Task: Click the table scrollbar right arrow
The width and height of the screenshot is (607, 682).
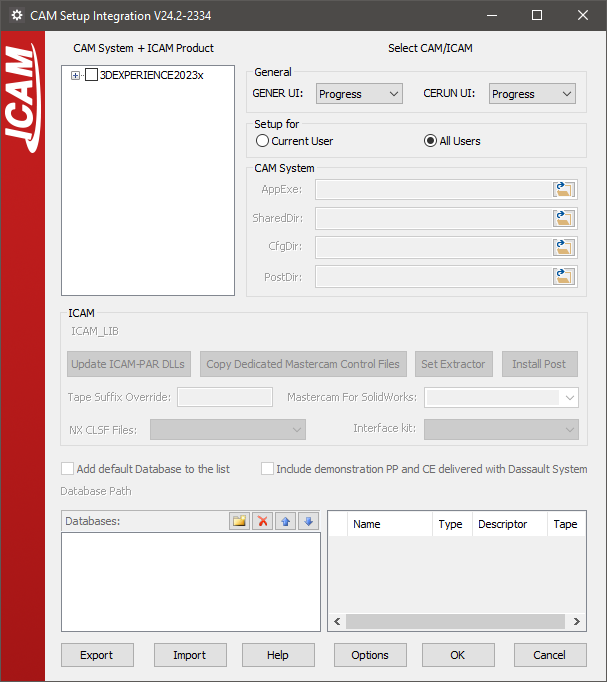Action: 577,621
